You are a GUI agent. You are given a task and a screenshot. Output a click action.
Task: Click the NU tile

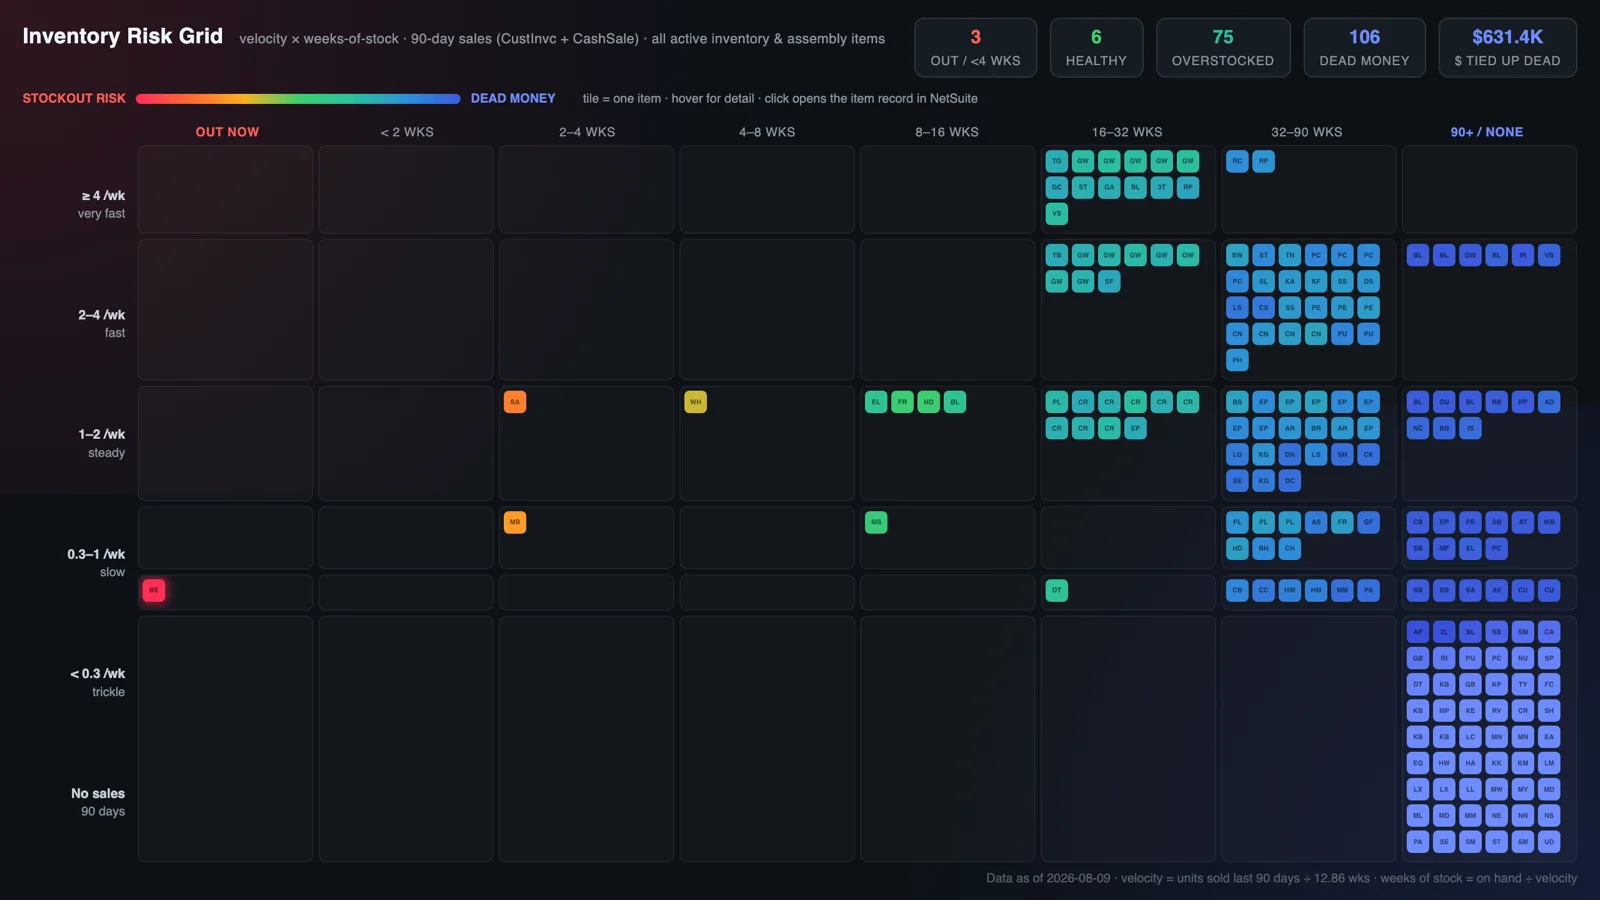click(x=1523, y=658)
